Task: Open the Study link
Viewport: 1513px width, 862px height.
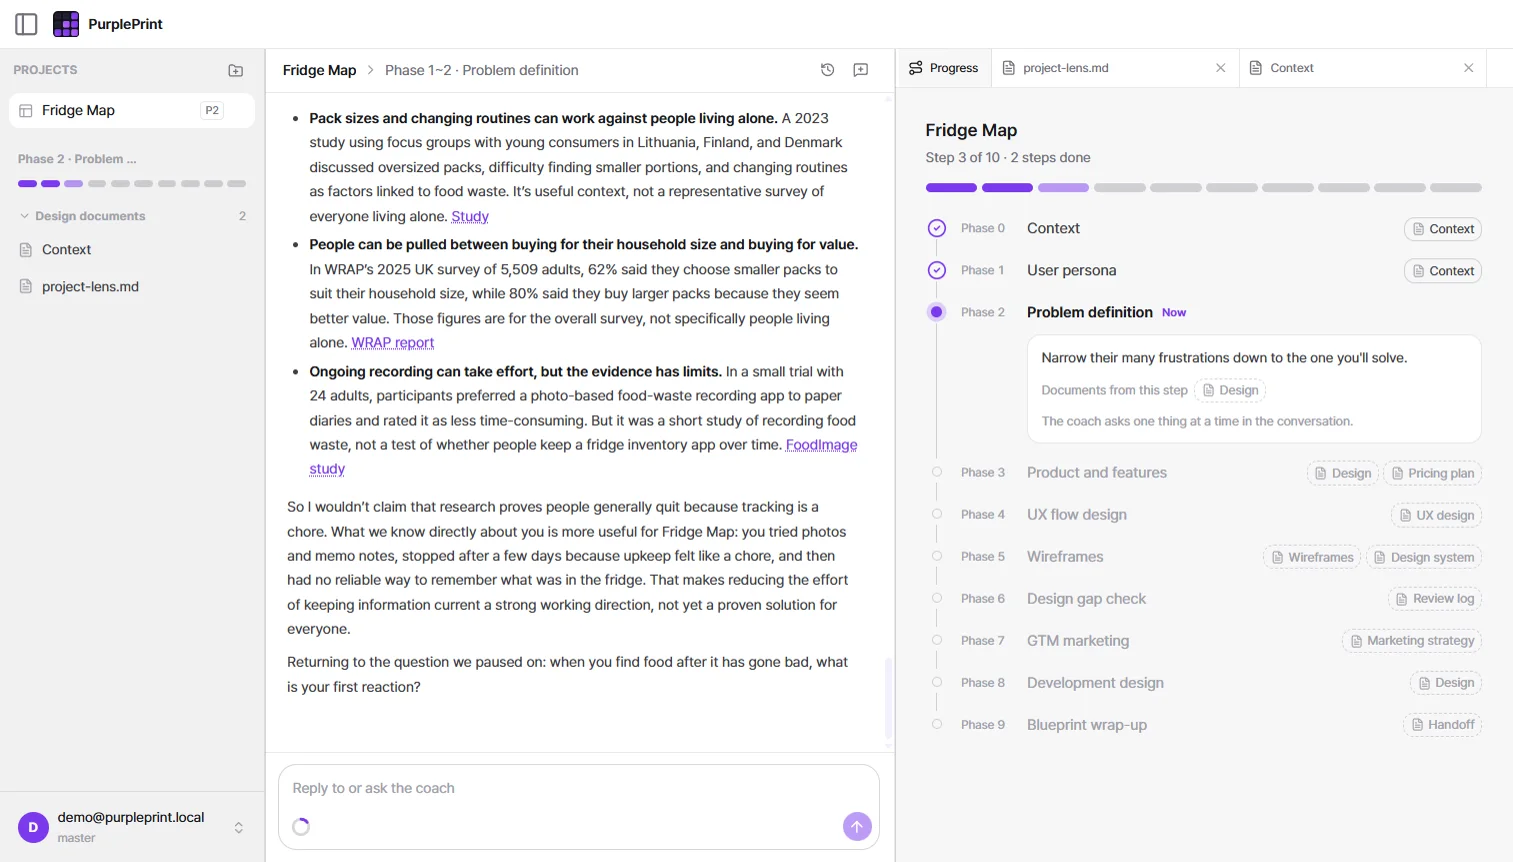Action: tap(470, 216)
